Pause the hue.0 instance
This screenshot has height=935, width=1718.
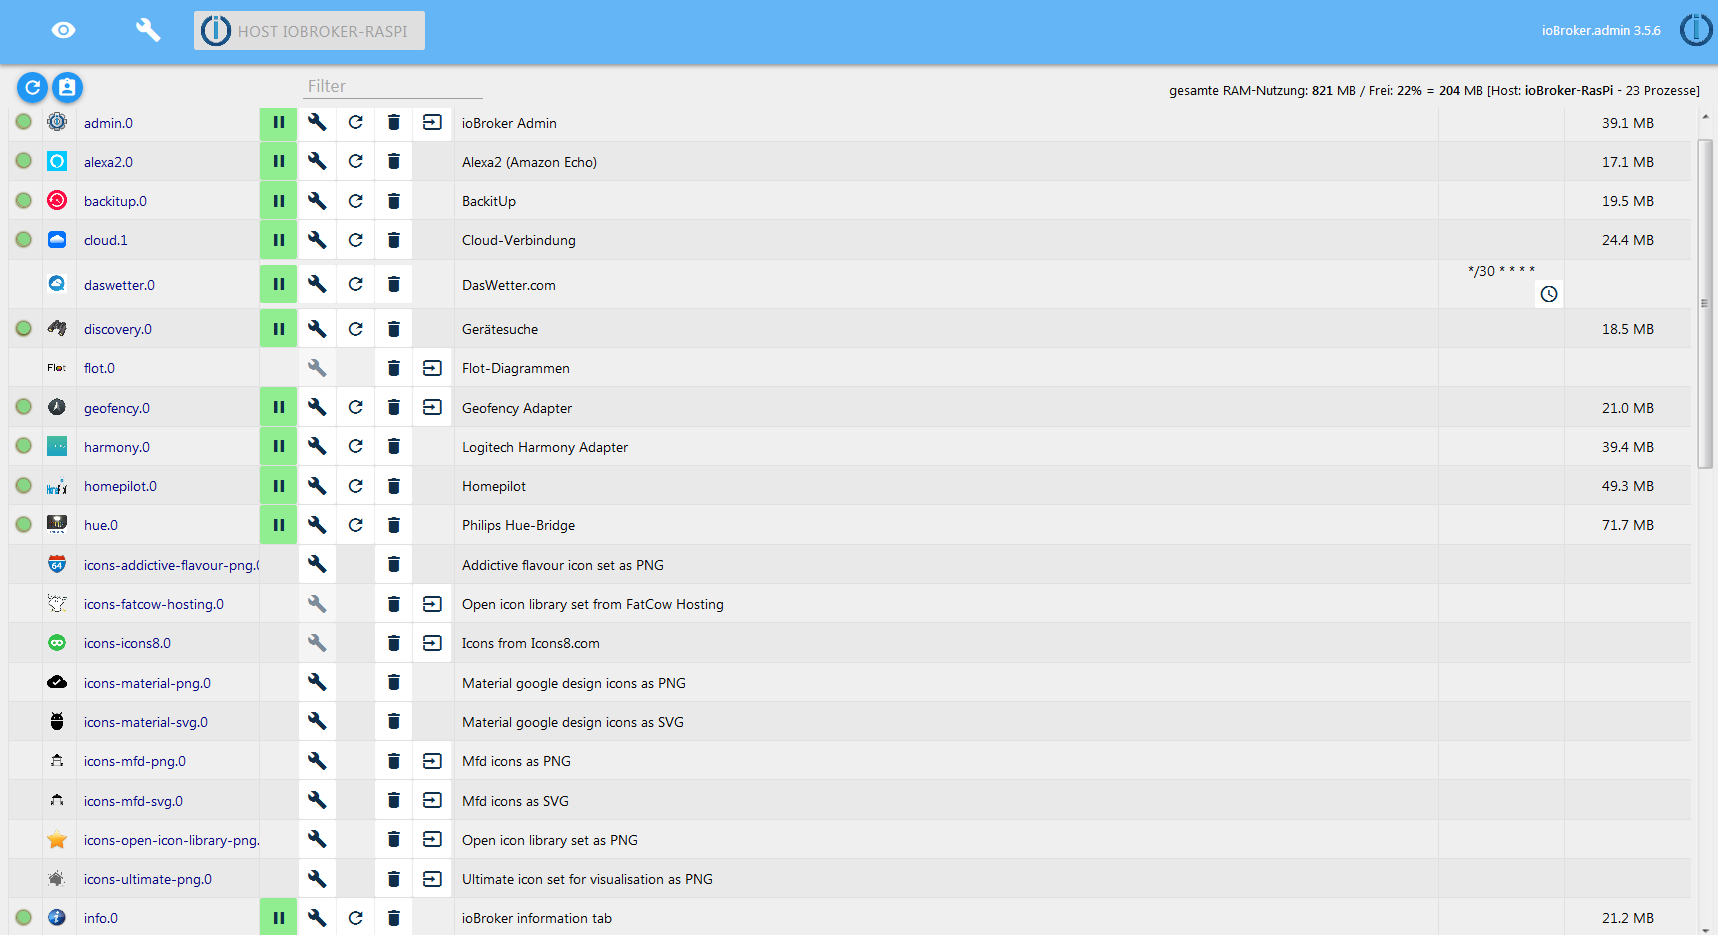(279, 525)
